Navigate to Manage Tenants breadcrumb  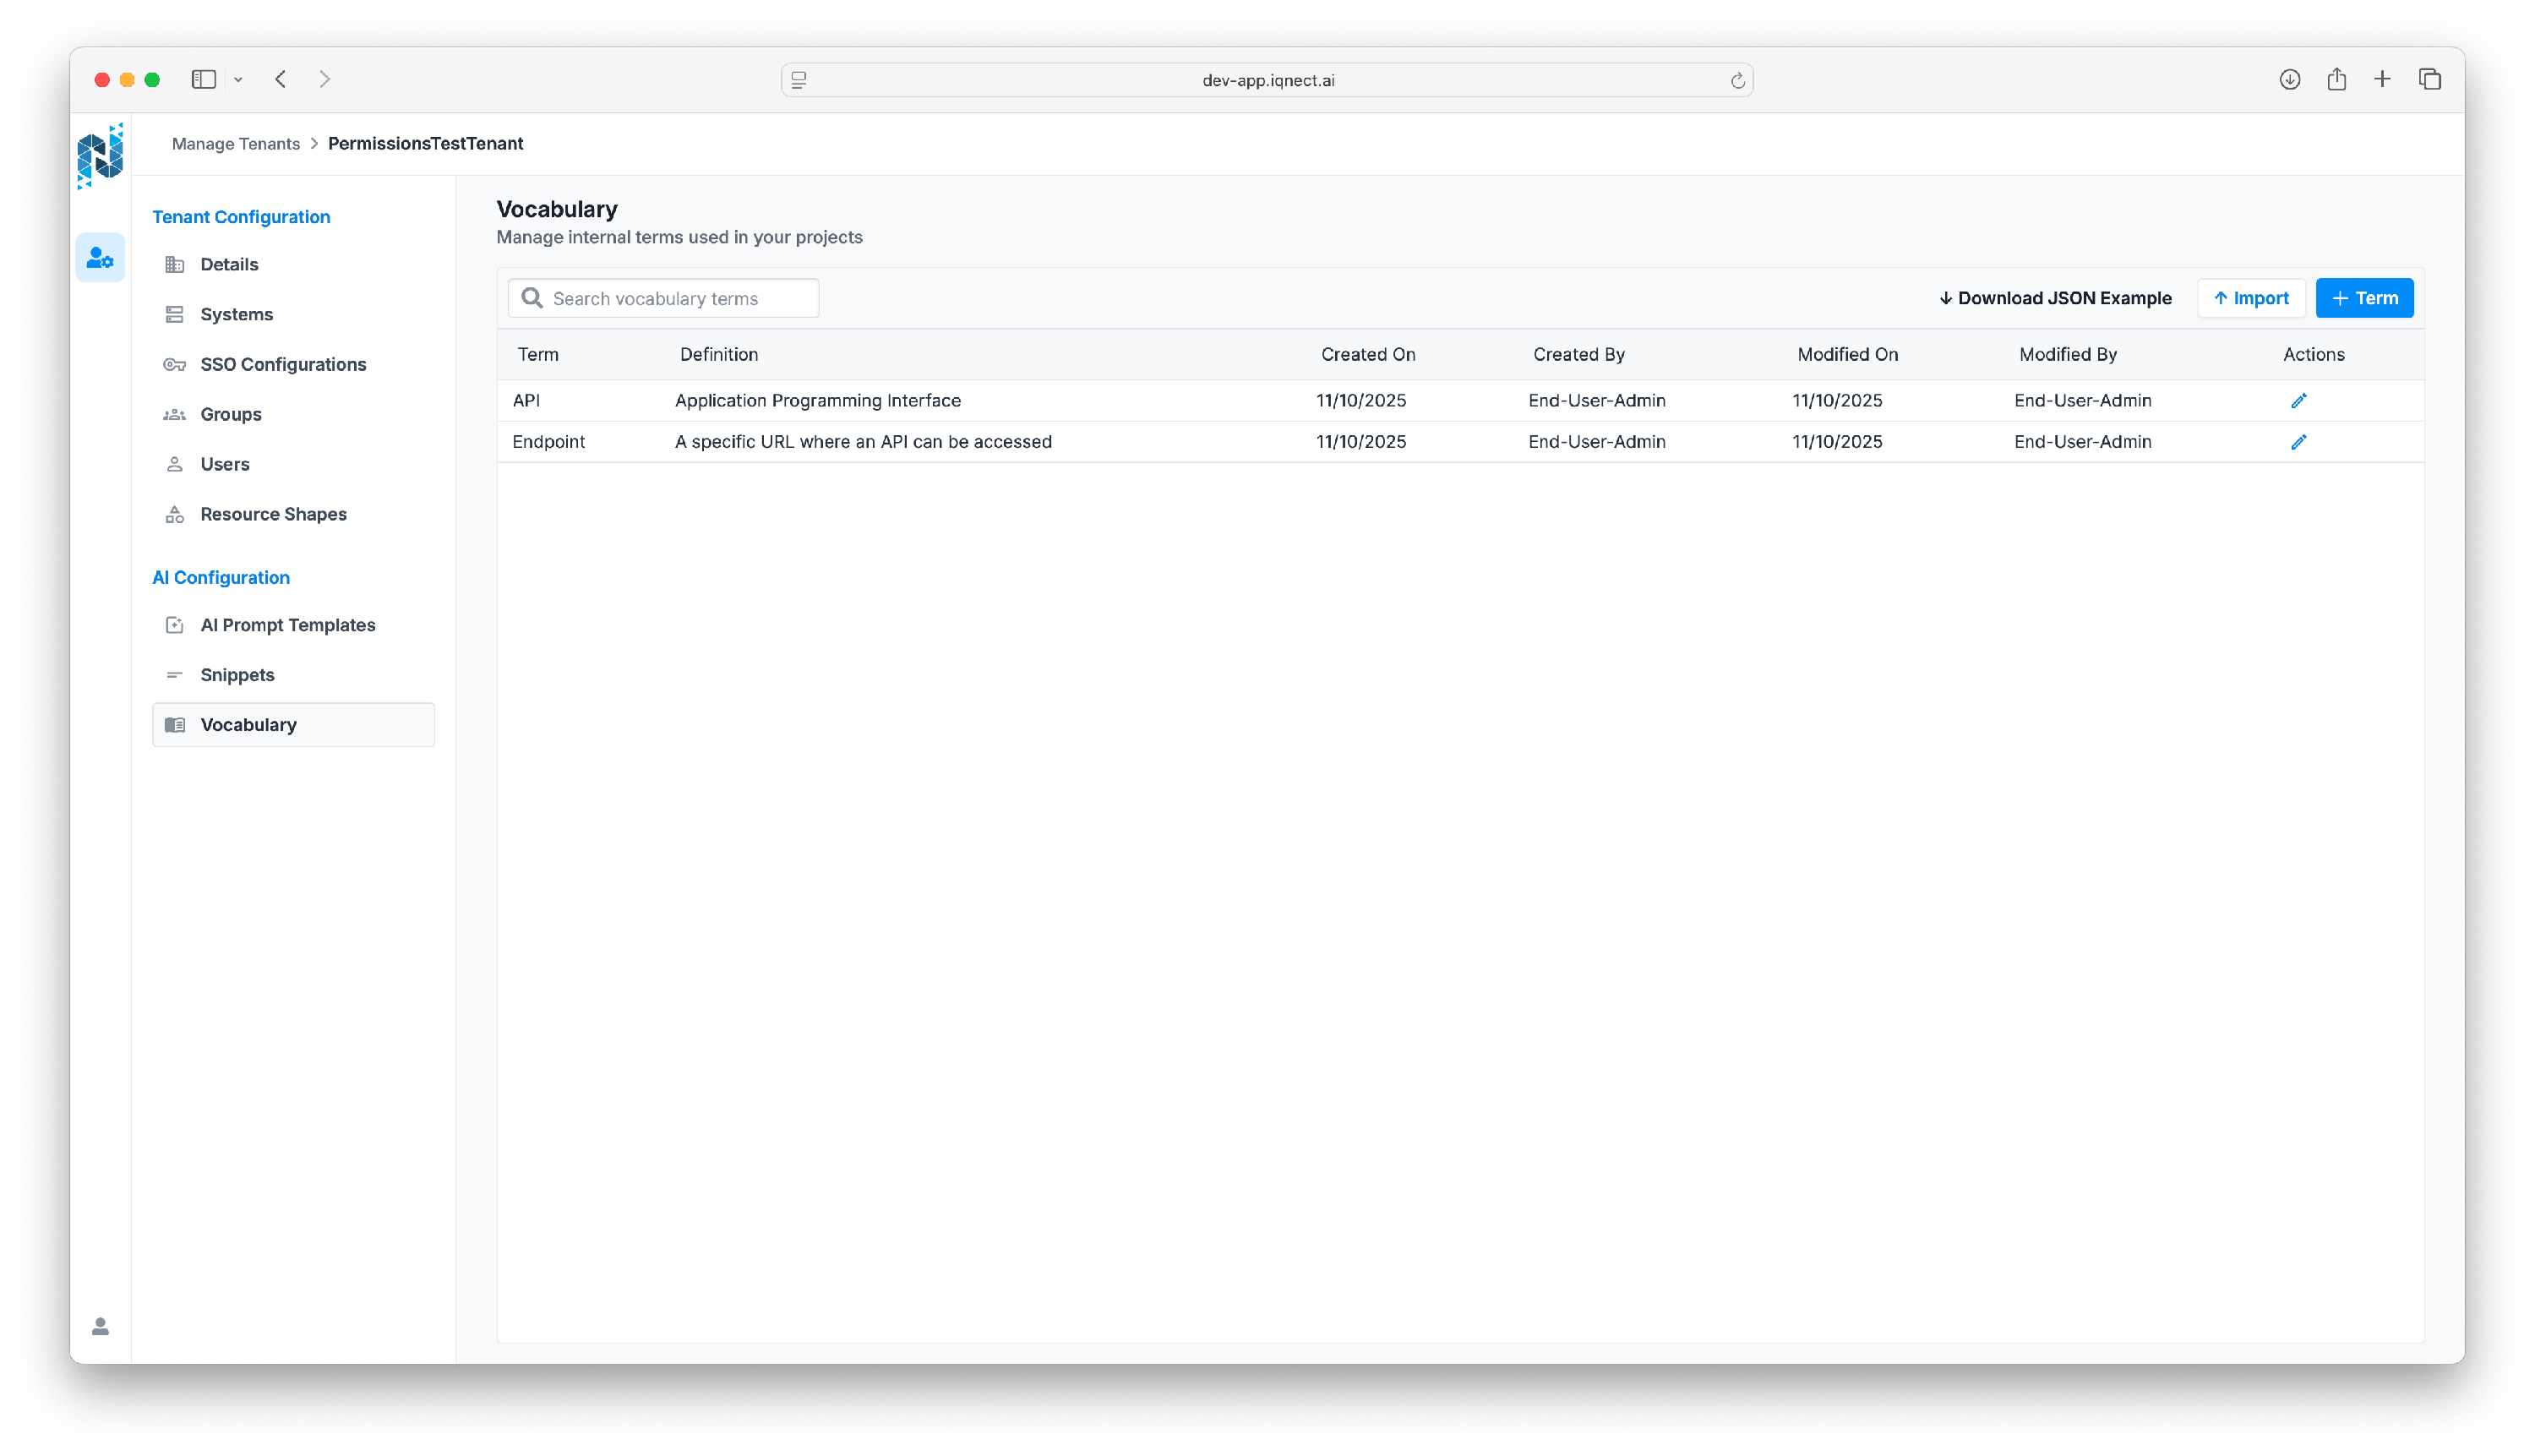point(236,144)
